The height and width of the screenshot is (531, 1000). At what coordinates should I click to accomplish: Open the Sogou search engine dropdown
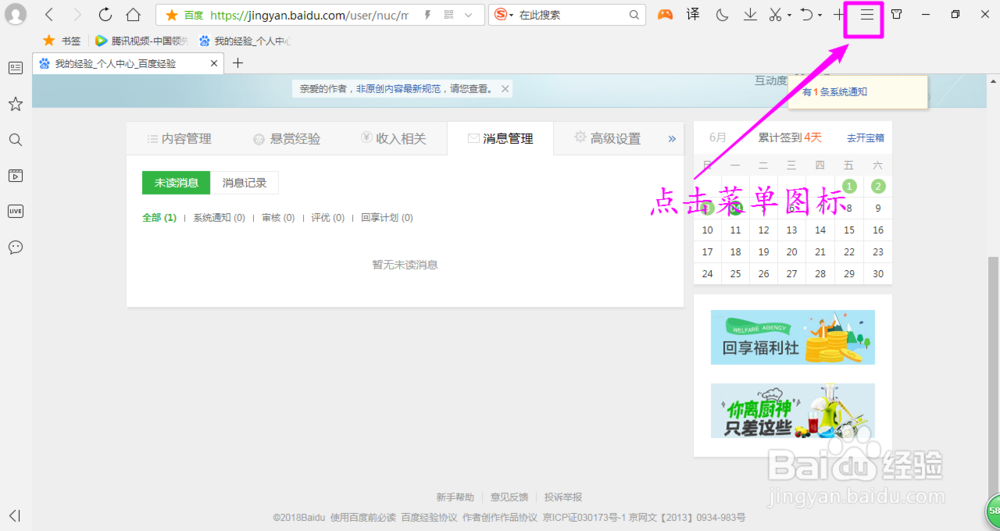click(x=504, y=15)
